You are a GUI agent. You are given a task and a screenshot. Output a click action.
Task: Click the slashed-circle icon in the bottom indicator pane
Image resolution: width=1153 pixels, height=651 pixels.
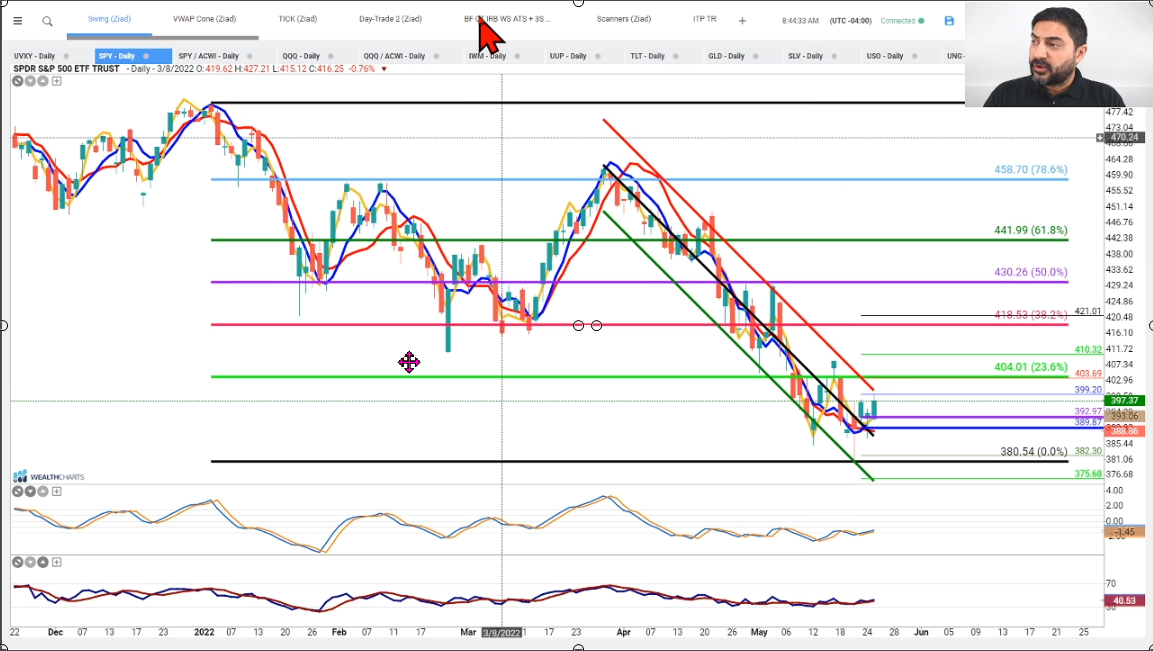tap(18, 562)
